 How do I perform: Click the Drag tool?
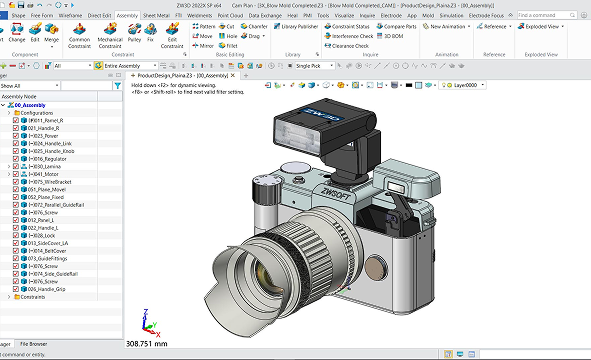pos(253,36)
